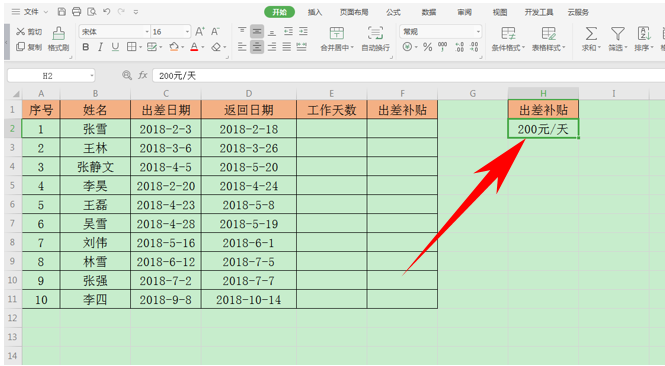Expand the borders dropdown arrow
The height and width of the screenshot is (366, 665).
click(140, 47)
